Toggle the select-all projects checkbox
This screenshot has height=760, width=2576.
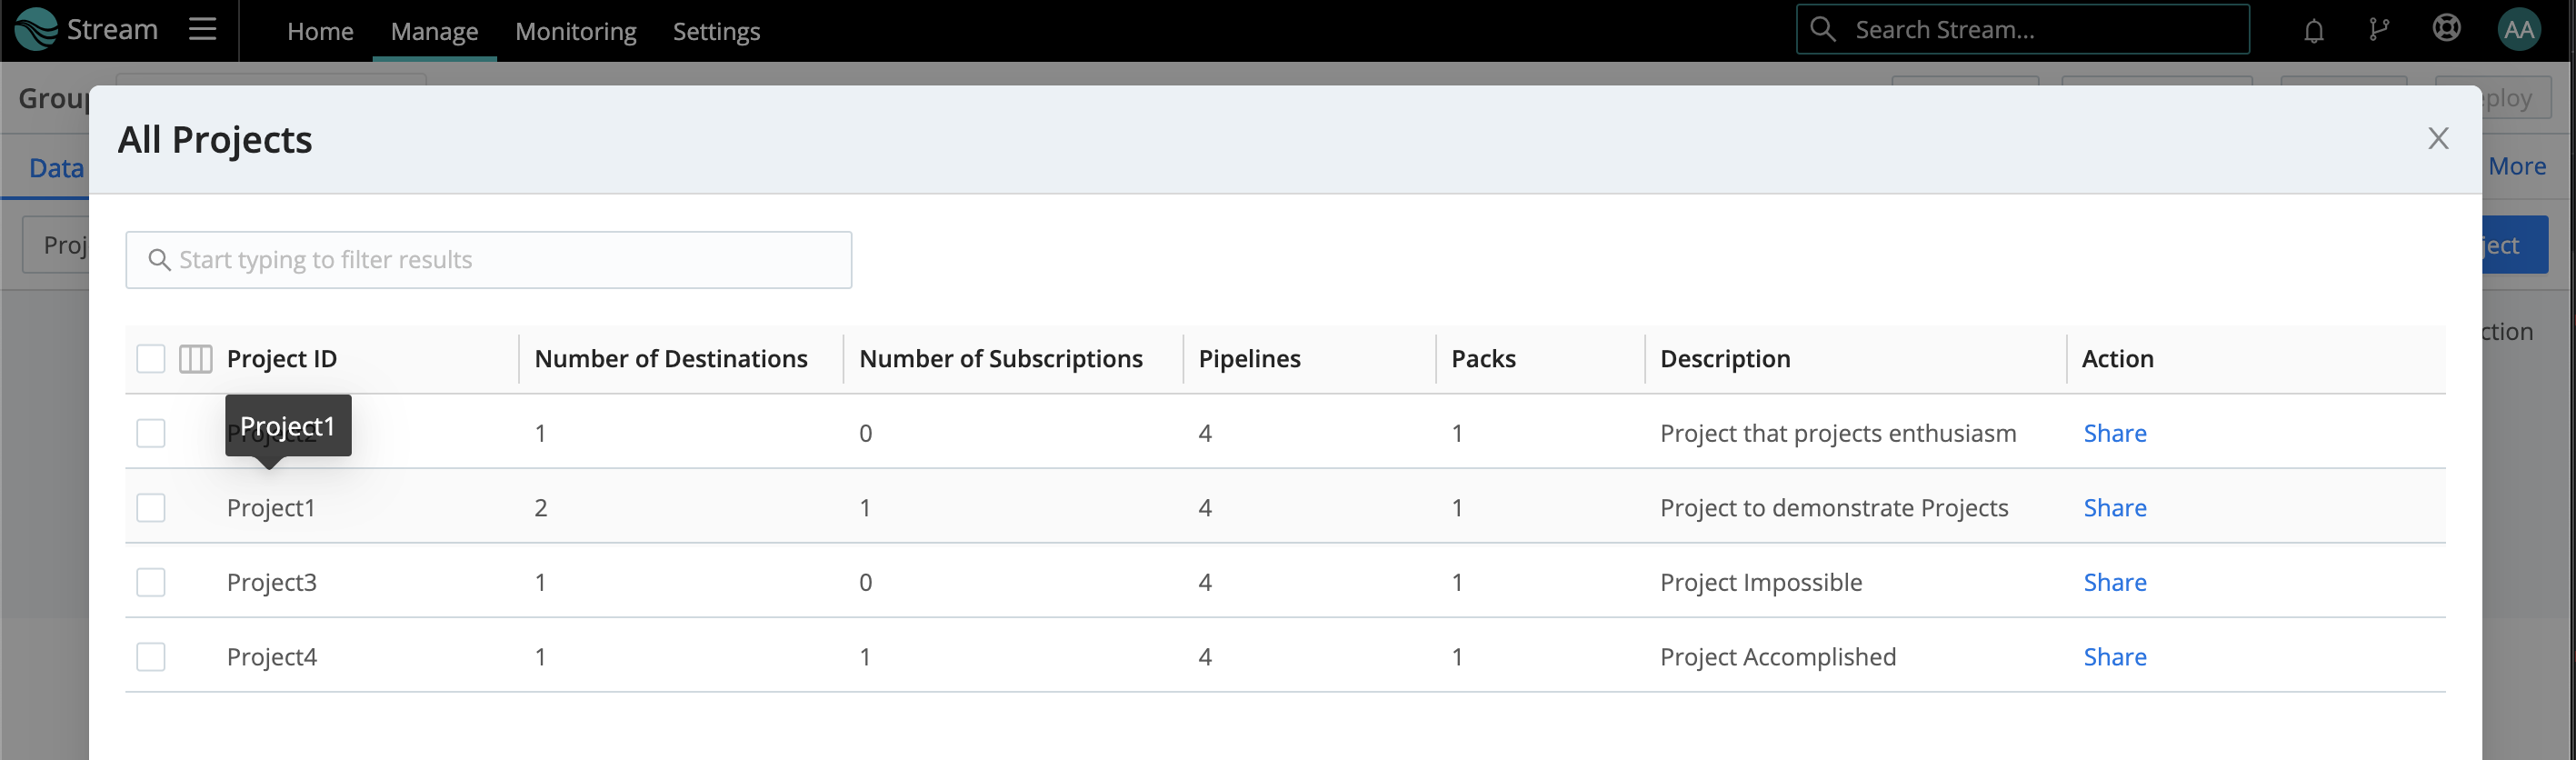[x=151, y=359]
